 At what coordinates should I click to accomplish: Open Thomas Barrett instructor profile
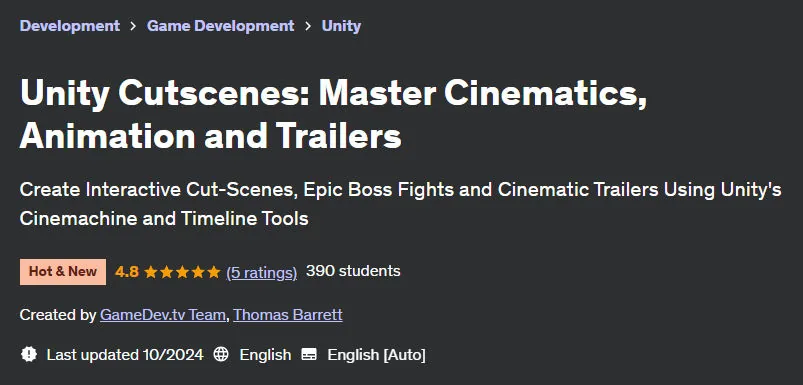point(288,314)
